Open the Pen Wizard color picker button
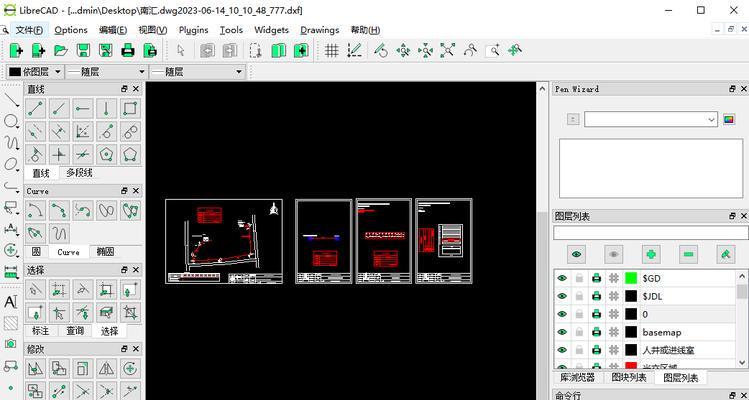This screenshot has width=749, height=400. click(729, 119)
